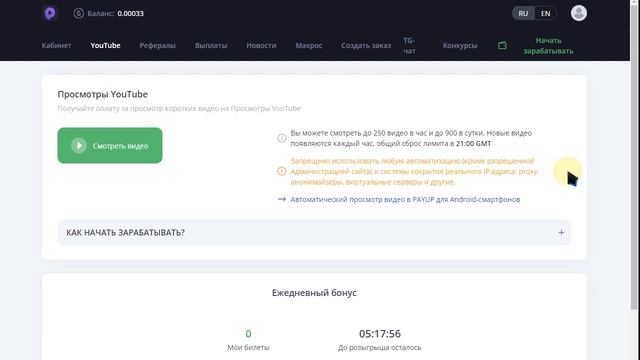Expand КАК НАЧАТЬ ЗАРАБАТЫВАТЬ? section
Screen dimensions: 640x360
pyautogui.click(x=314, y=232)
